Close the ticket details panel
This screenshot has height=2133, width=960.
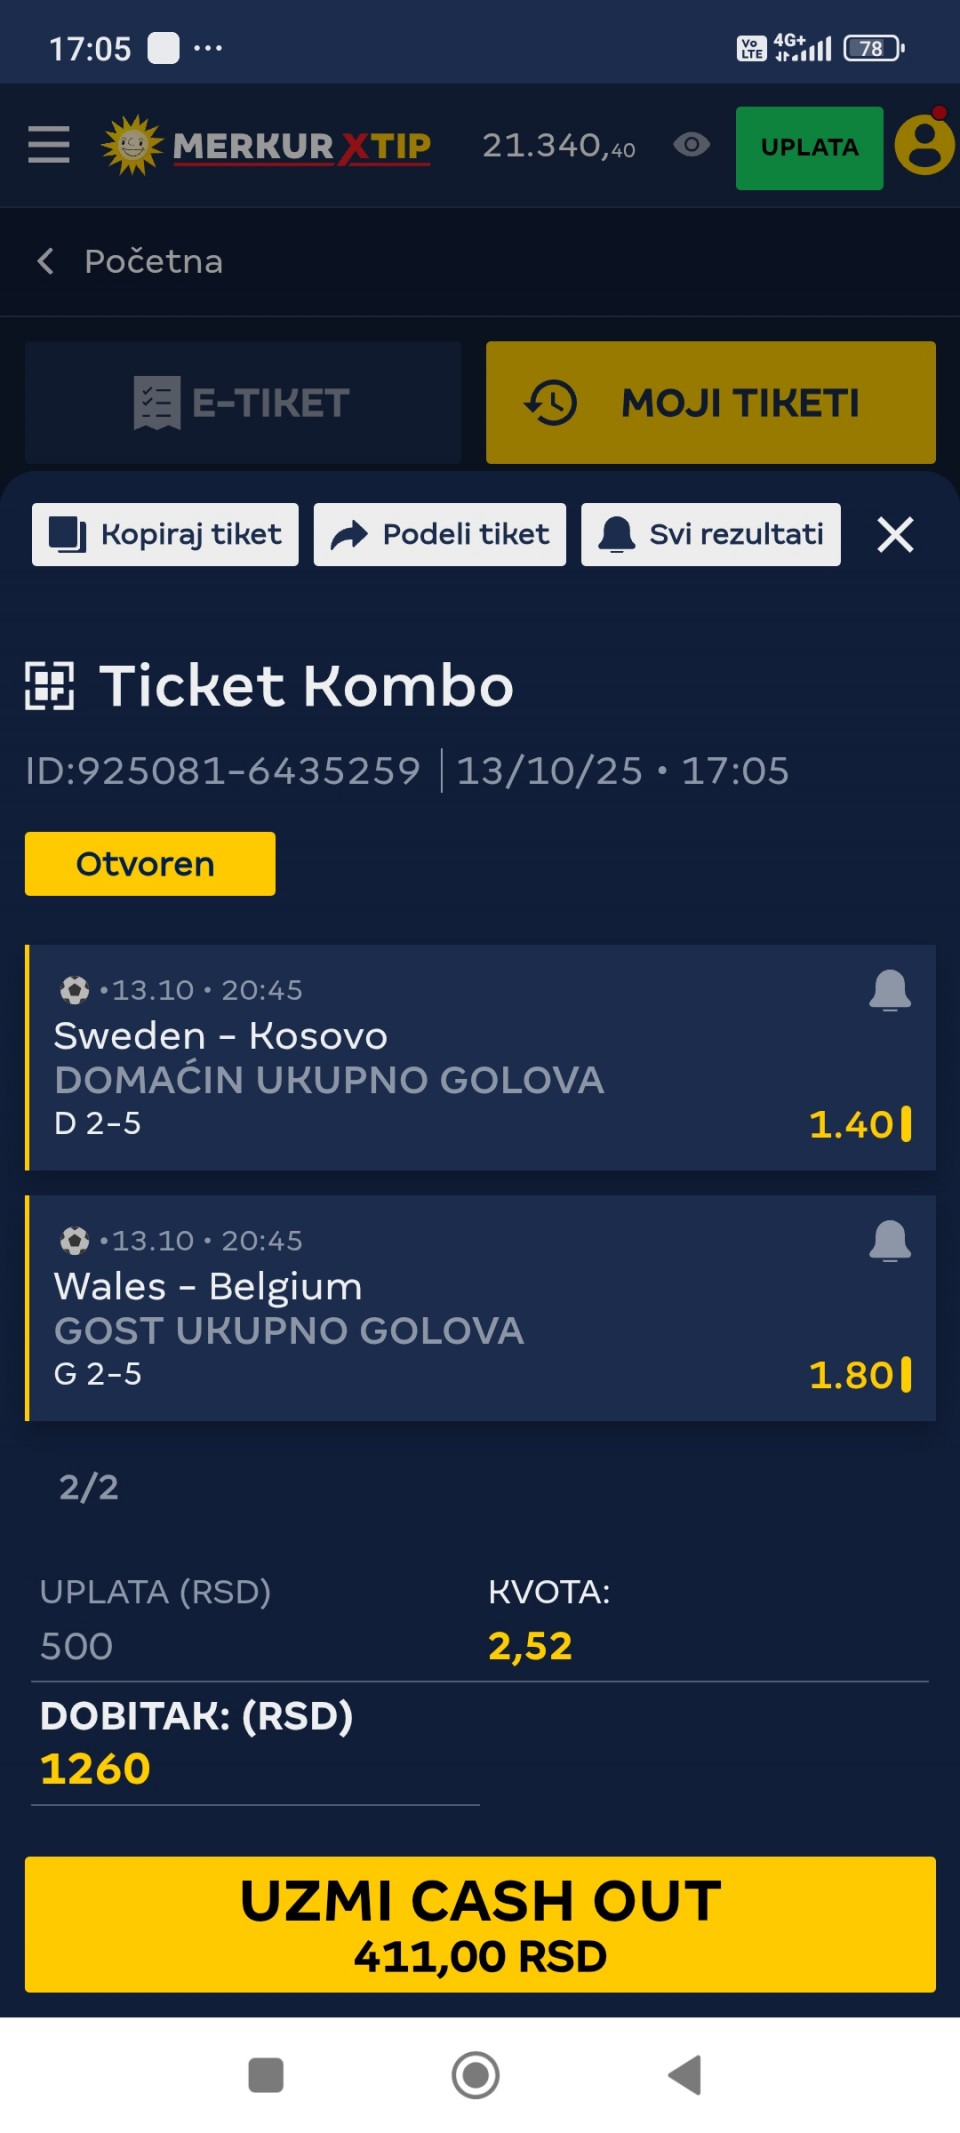895,535
